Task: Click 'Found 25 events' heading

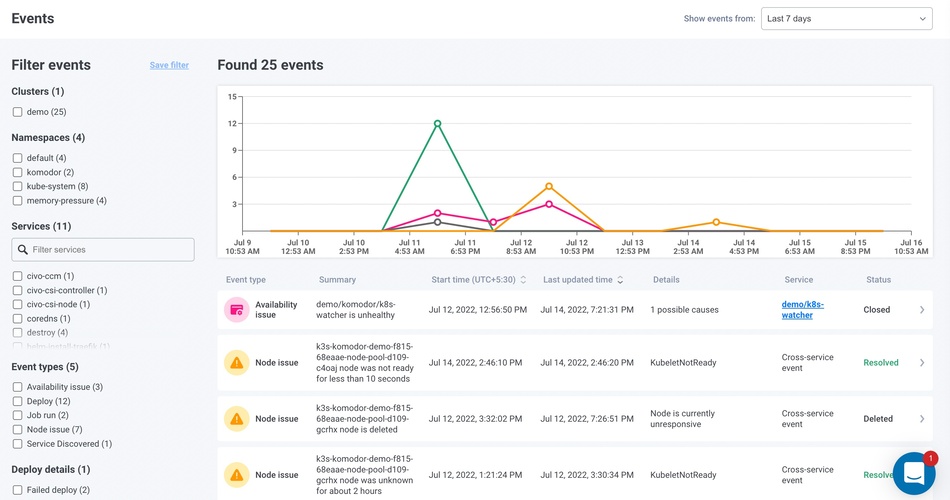Action: pyautogui.click(x=270, y=65)
